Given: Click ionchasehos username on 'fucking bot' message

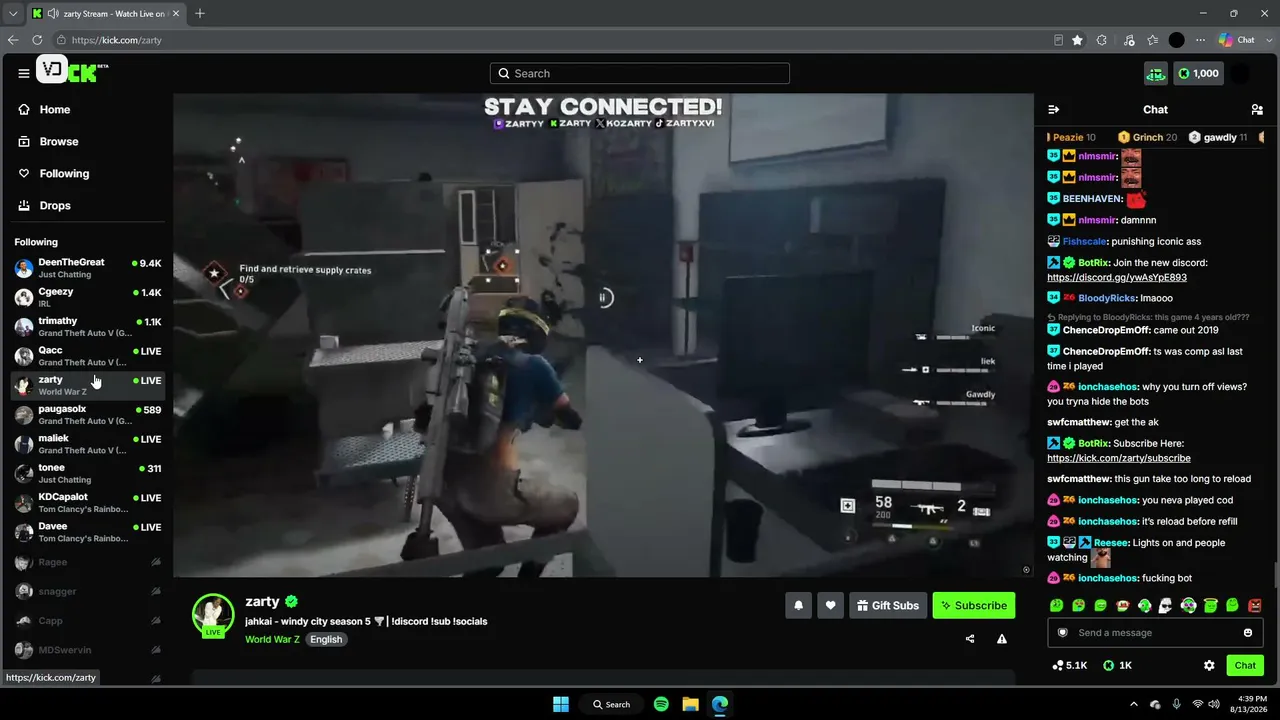Looking at the screenshot, I should pyautogui.click(x=1108, y=578).
